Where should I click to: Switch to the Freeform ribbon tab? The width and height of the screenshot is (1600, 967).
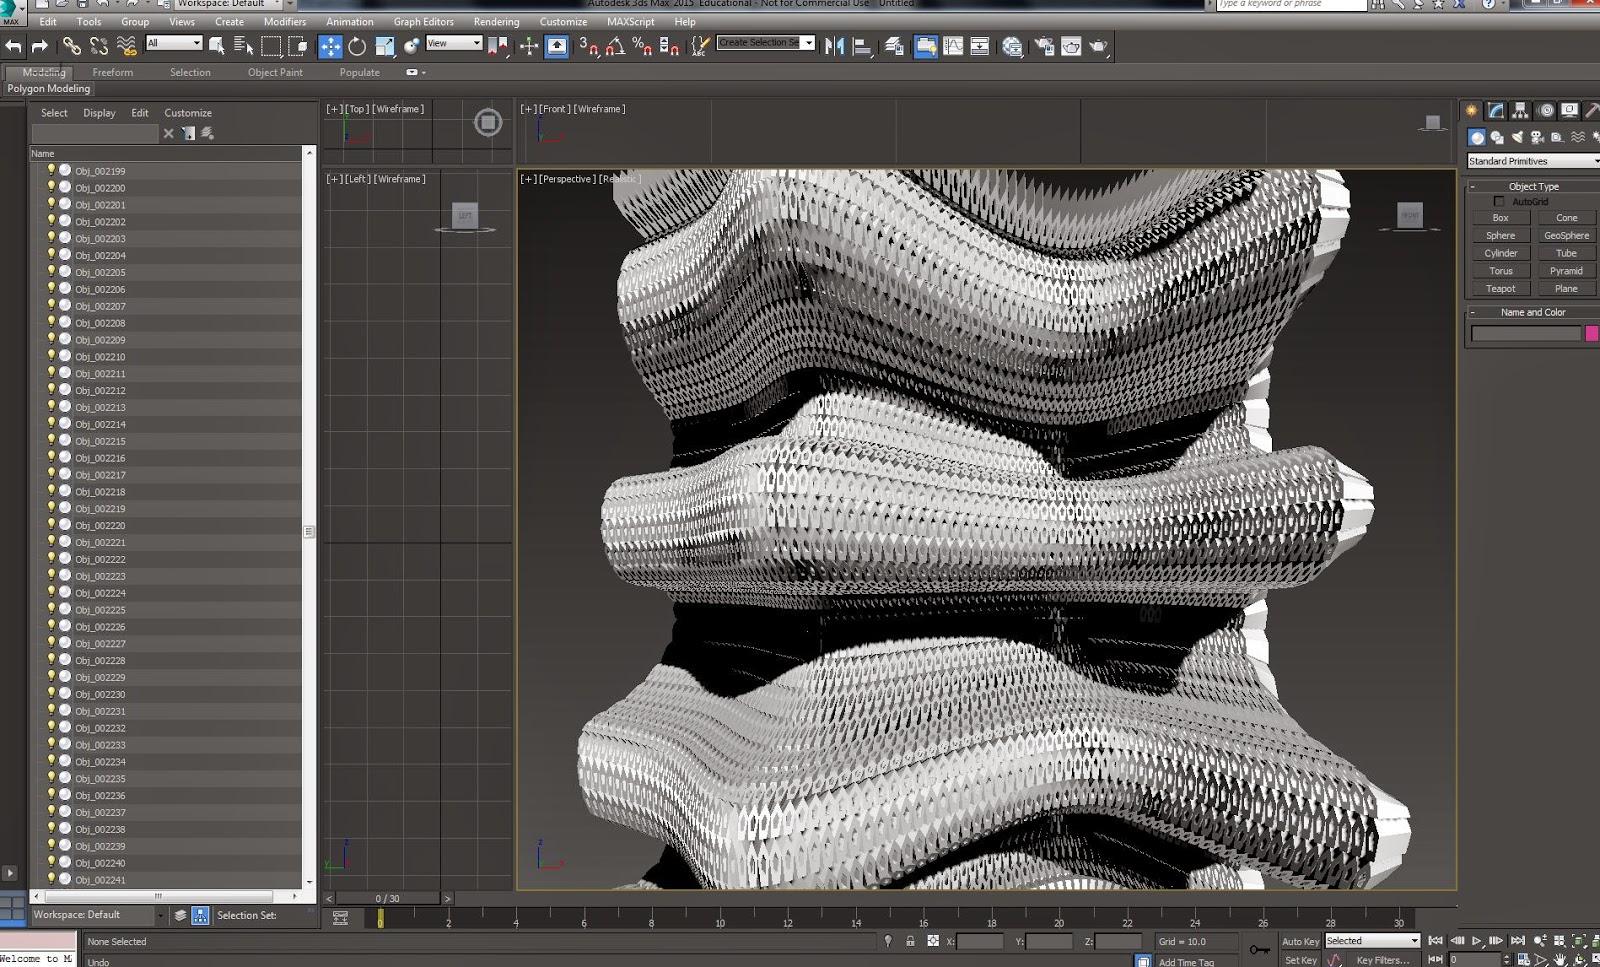(112, 72)
